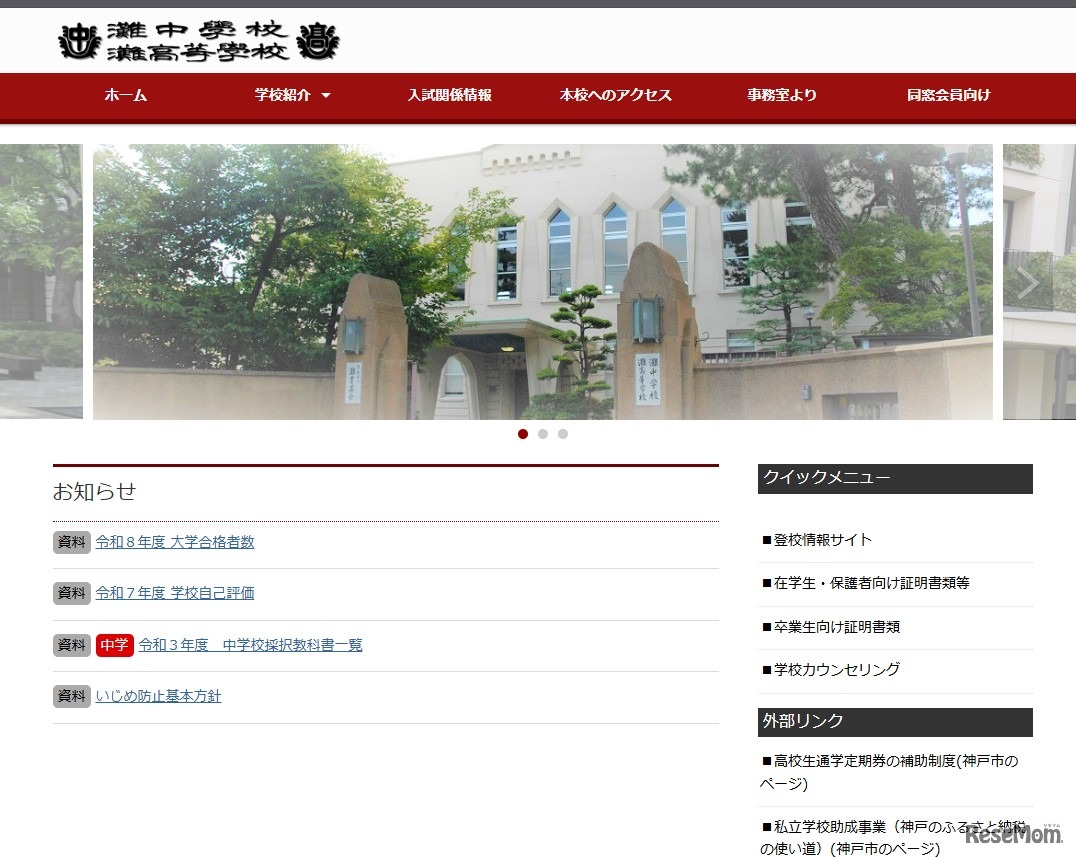
Task: Click the 資料 tag beside いじめ防止基本方針
Action: 72,696
